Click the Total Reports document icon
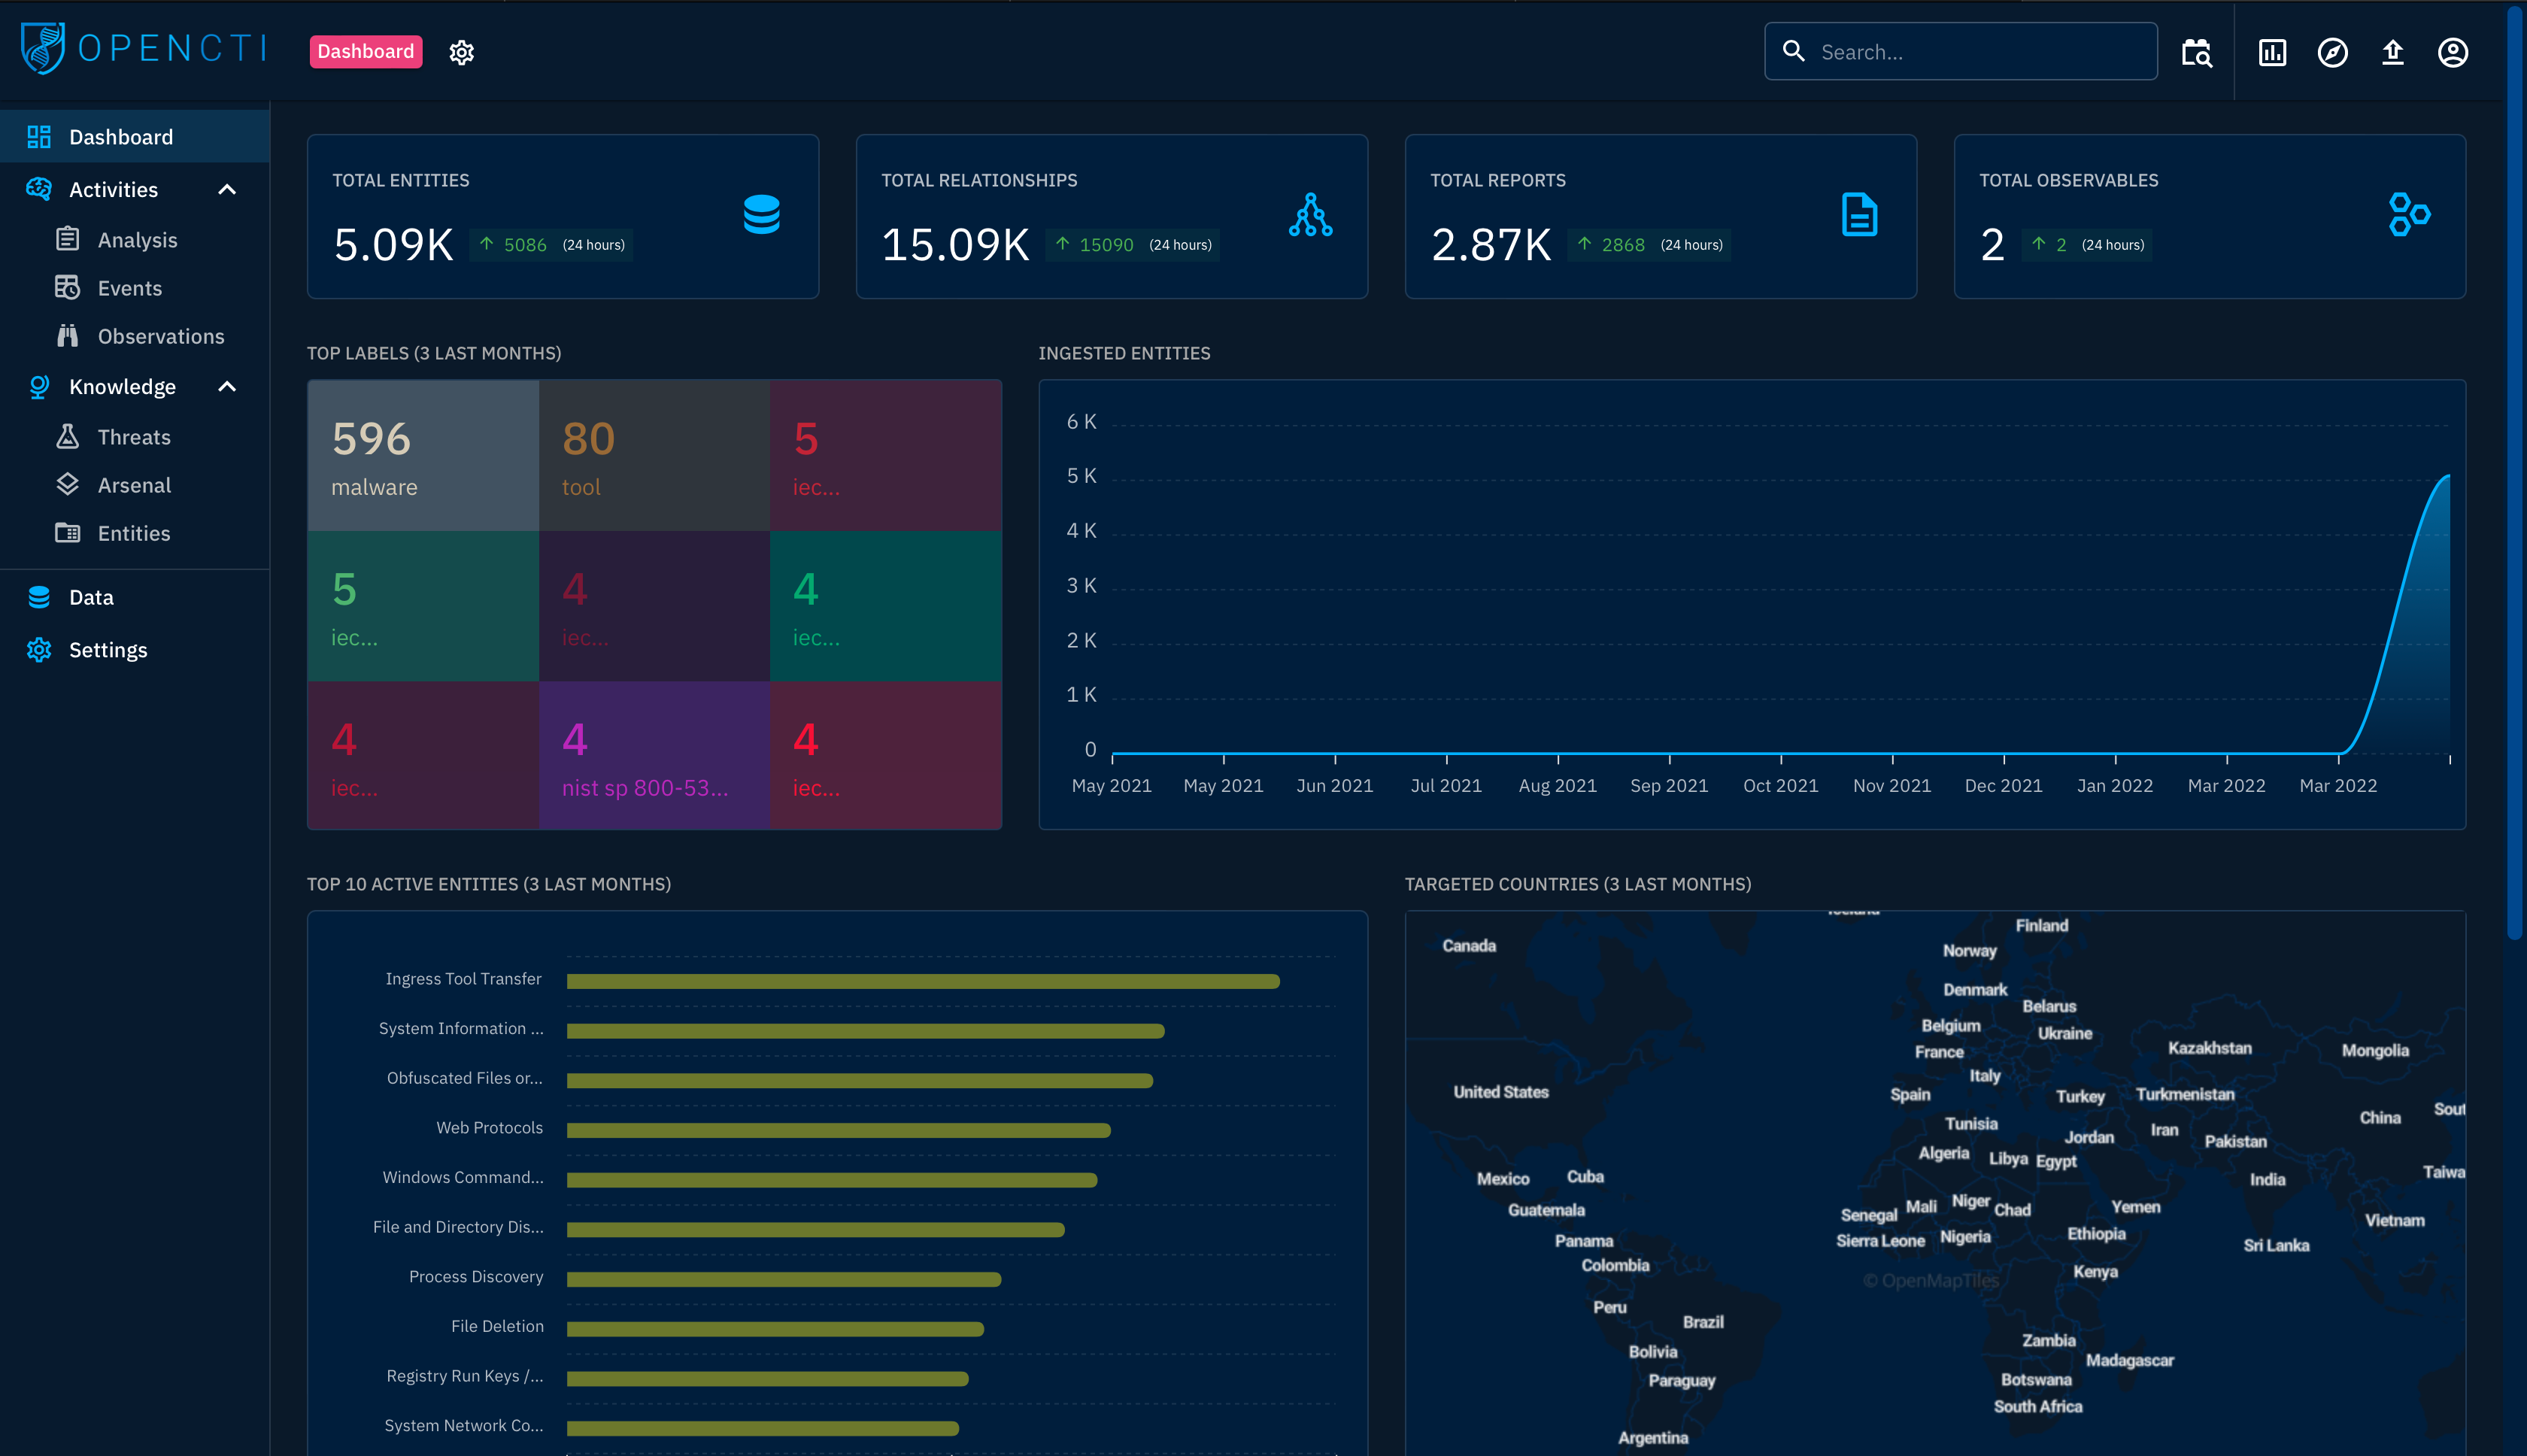The image size is (2527, 1456). (x=1859, y=214)
